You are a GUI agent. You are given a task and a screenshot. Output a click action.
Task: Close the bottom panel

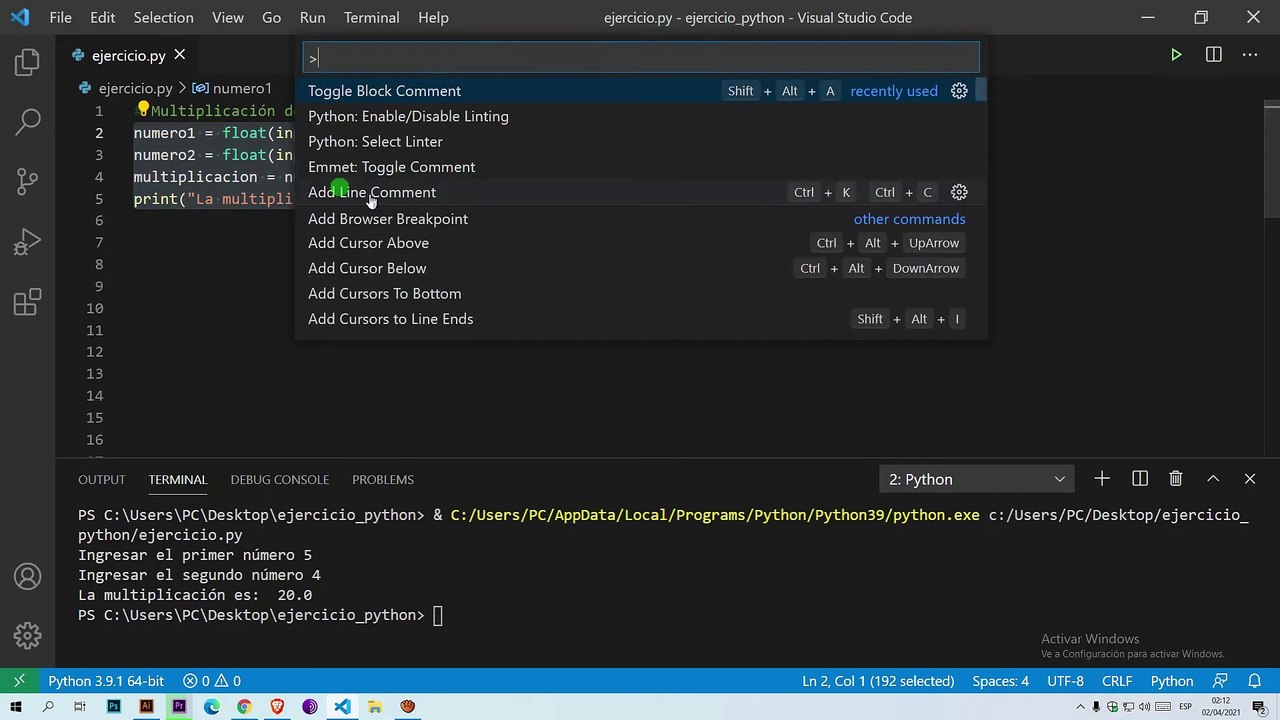(x=1250, y=479)
